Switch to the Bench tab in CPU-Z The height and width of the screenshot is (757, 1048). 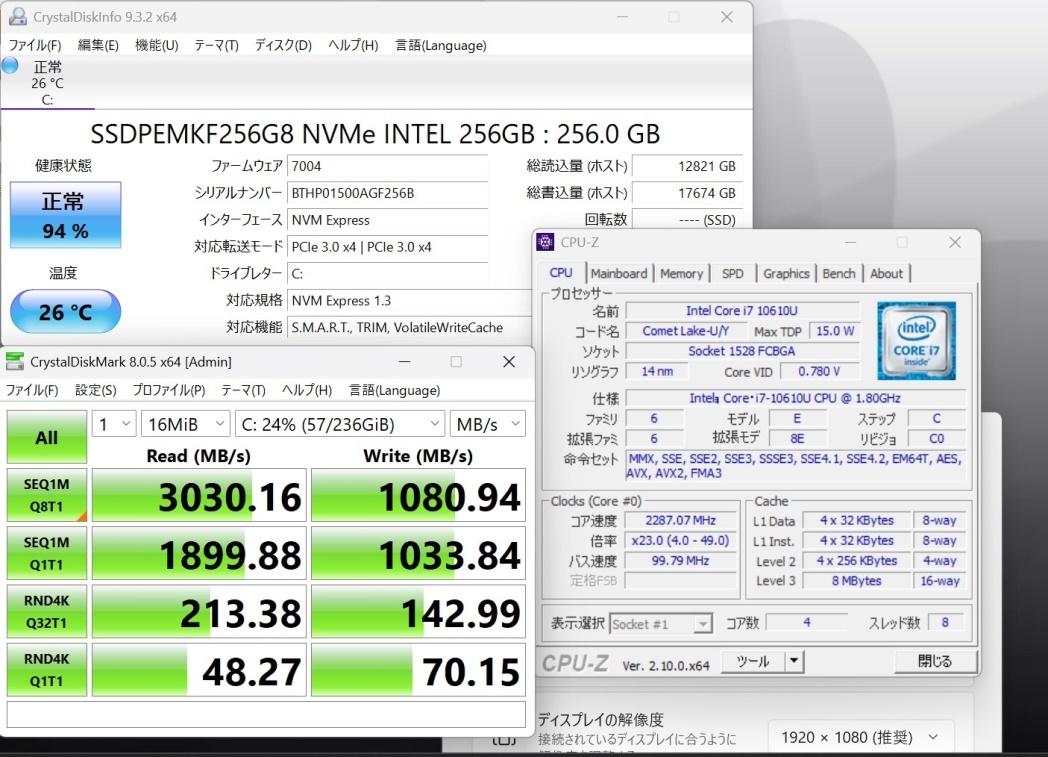pos(839,273)
